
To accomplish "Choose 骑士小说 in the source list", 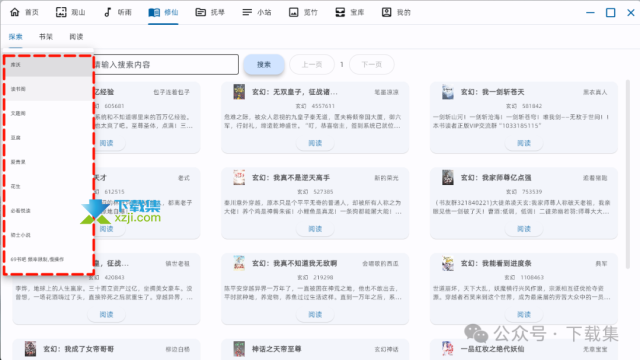I will (x=49, y=235).
